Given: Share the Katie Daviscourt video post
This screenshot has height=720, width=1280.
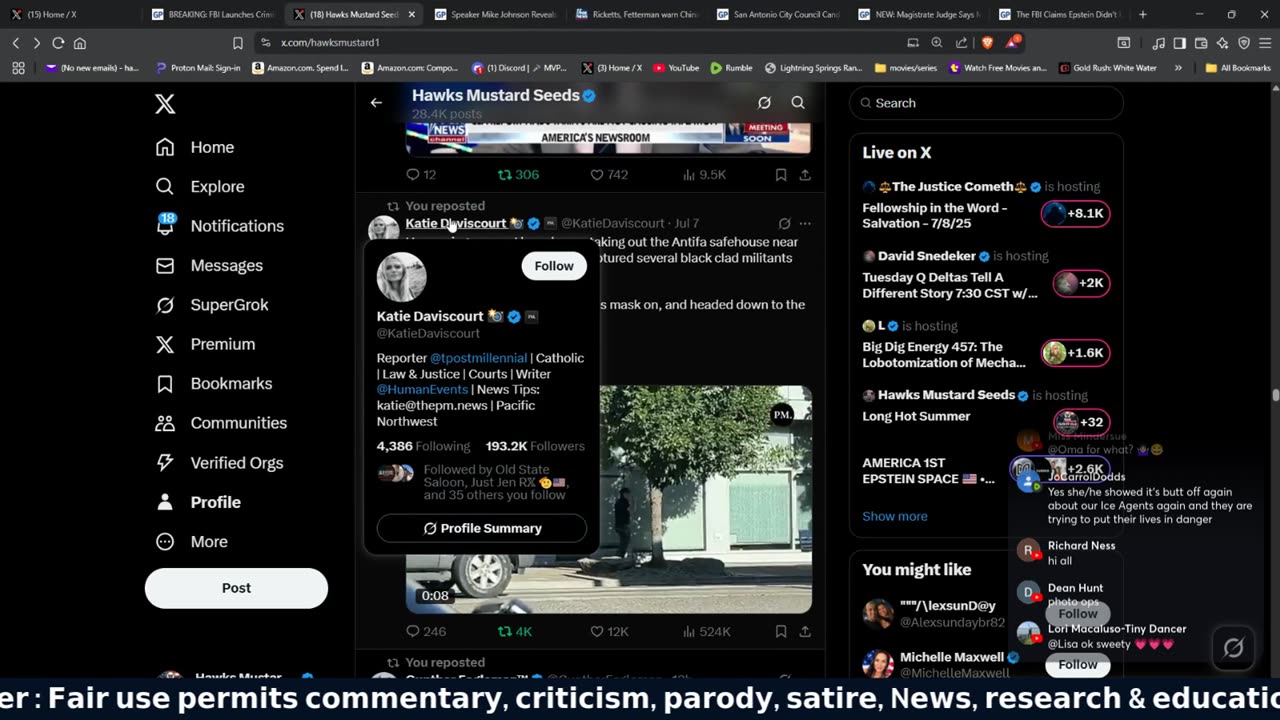Looking at the screenshot, I should (x=805, y=631).
